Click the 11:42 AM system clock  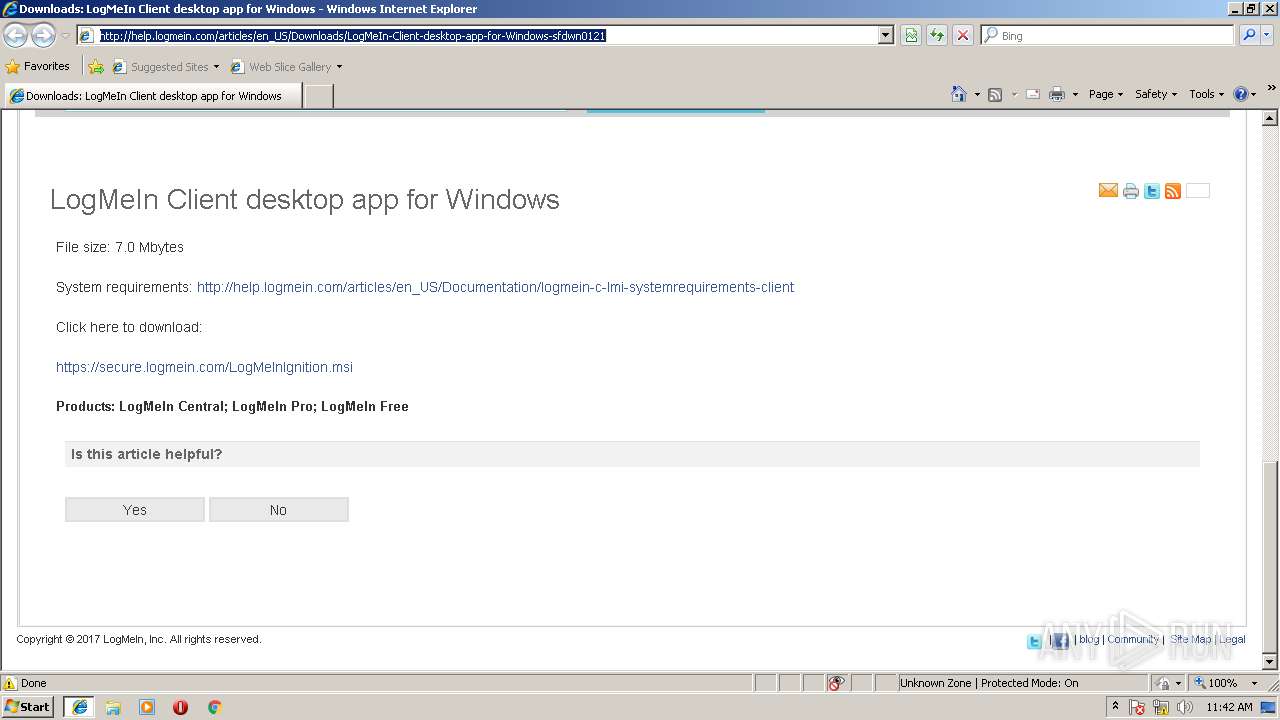(1229, 707)
